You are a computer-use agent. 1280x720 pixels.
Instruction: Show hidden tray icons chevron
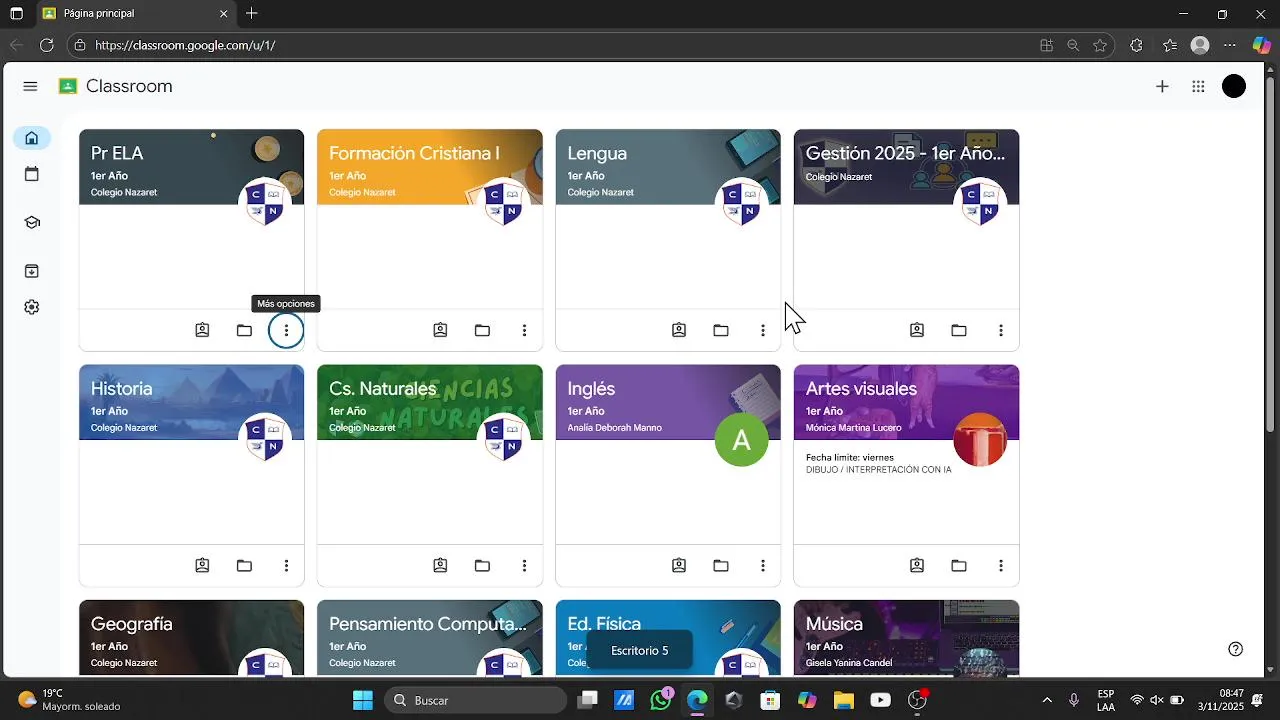click(1047, 700)
